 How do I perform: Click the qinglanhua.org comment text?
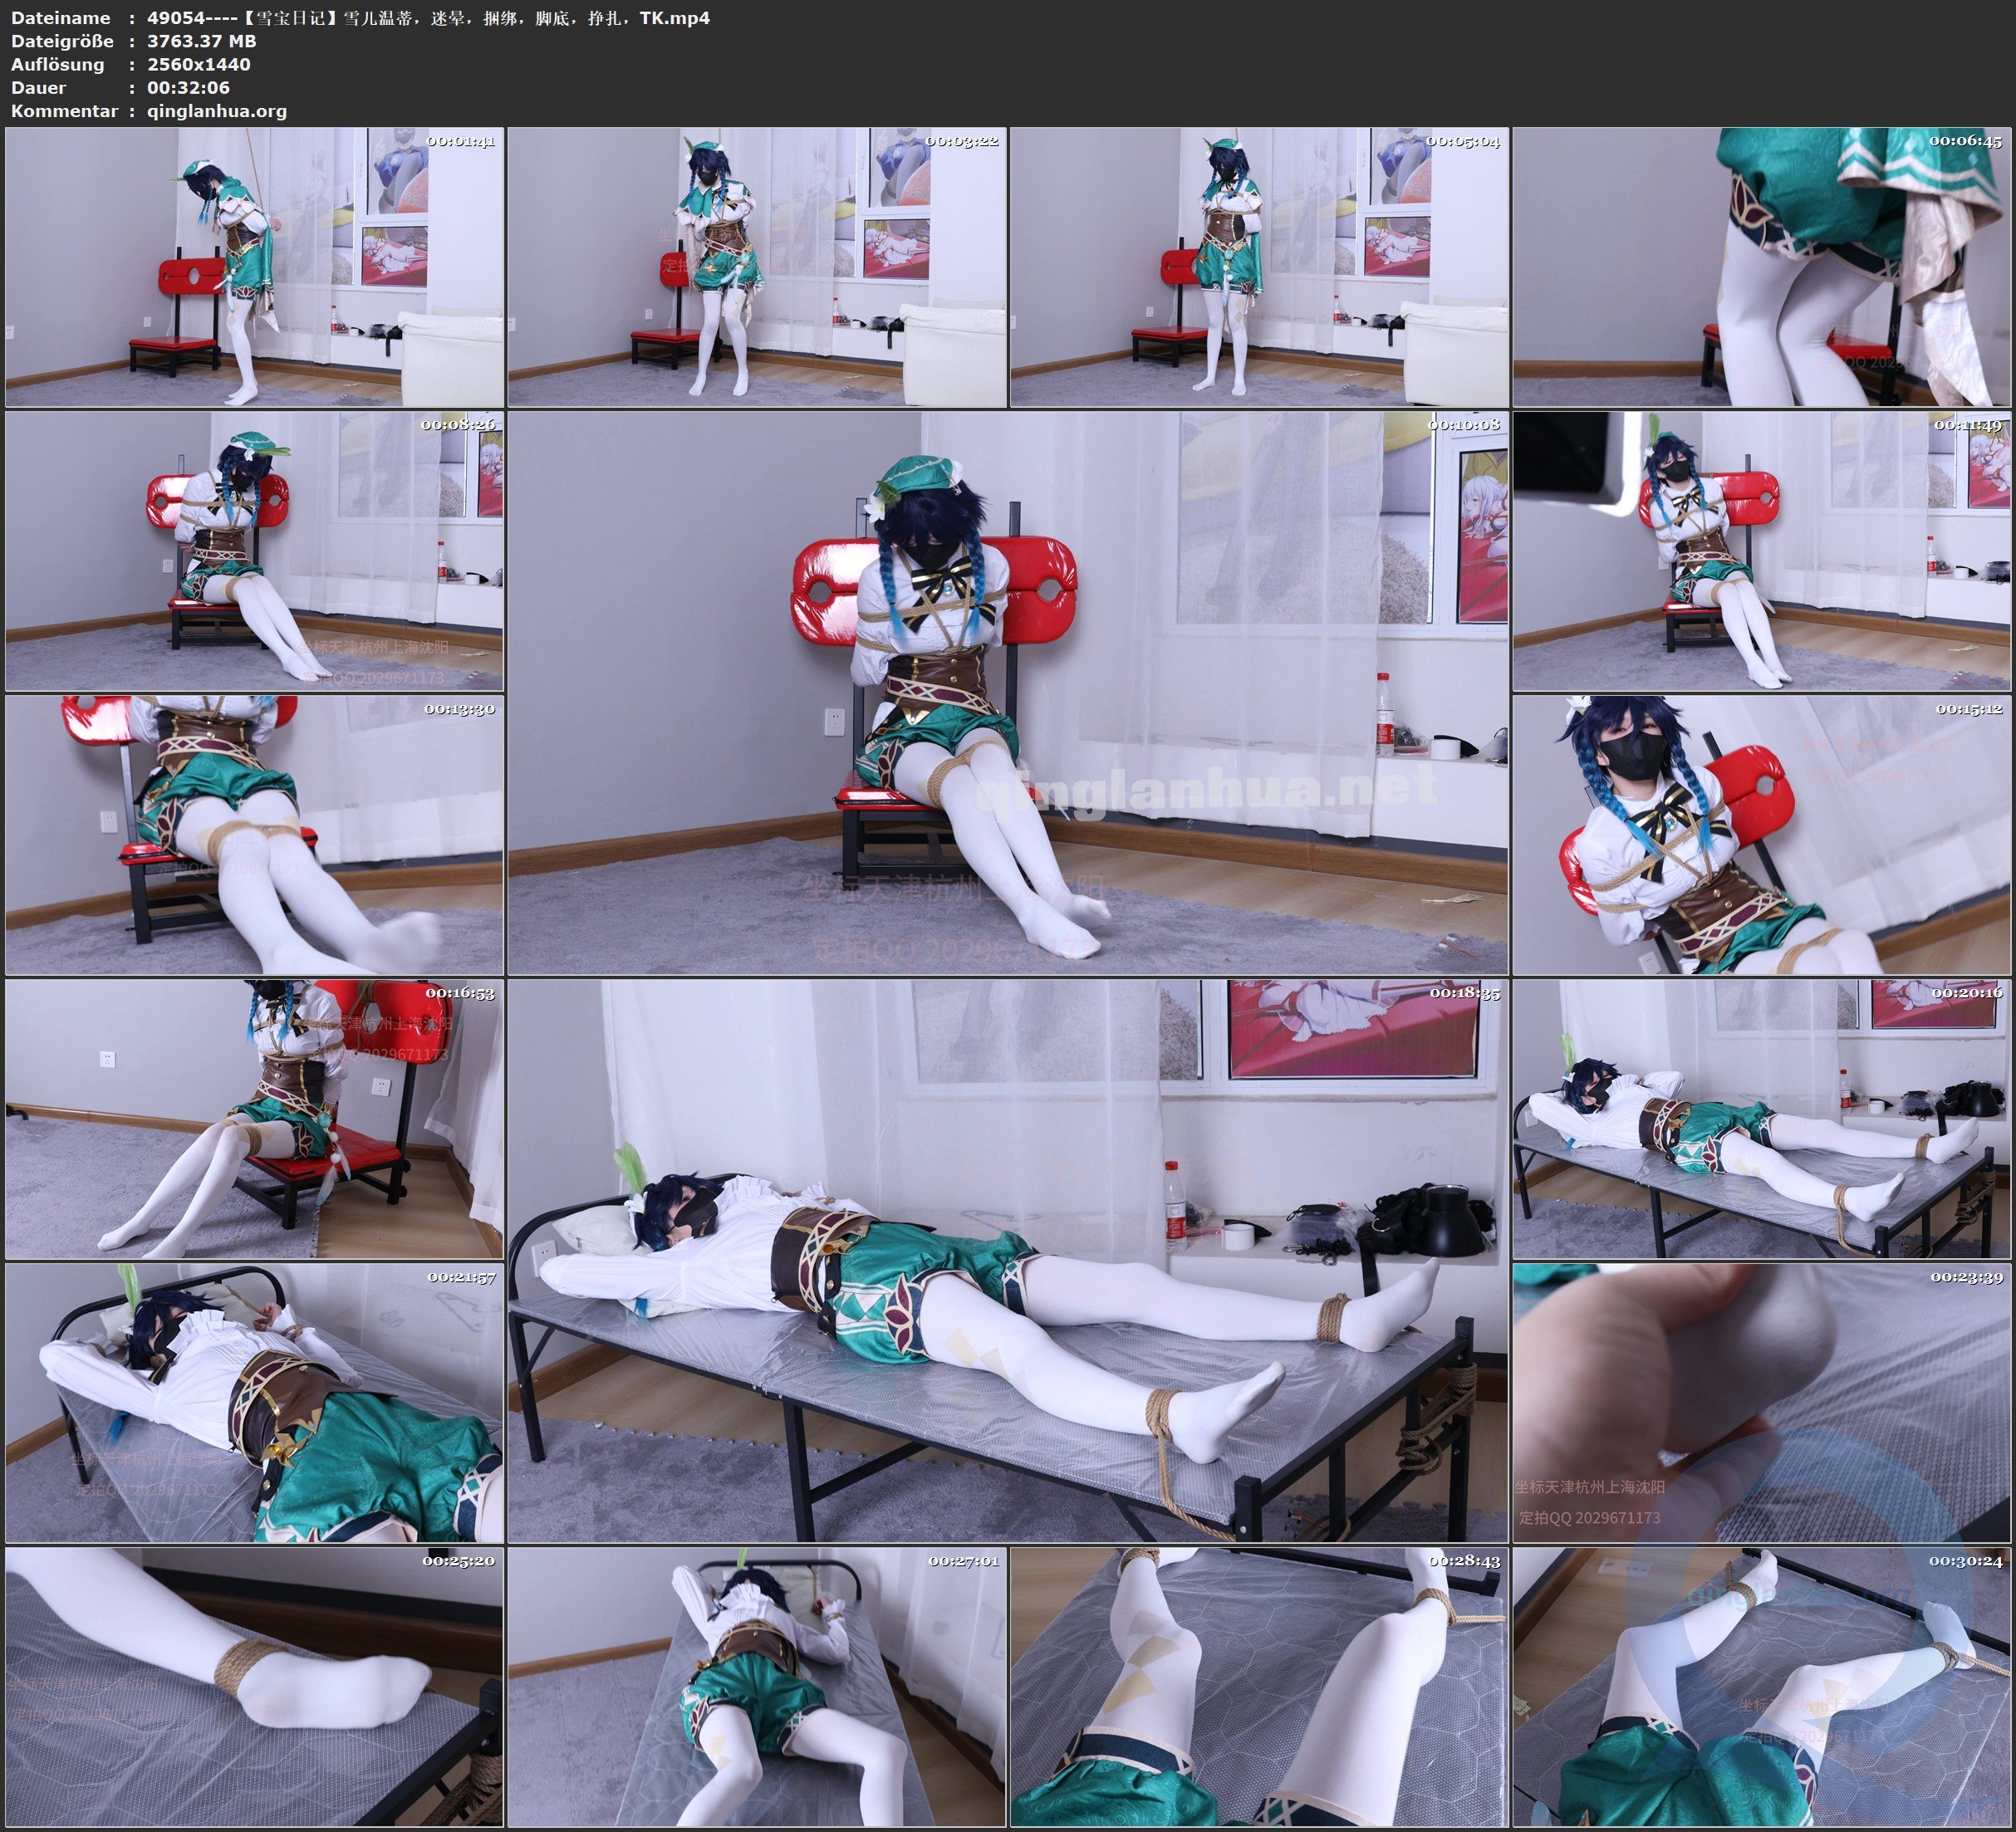(x=217, y=111)
